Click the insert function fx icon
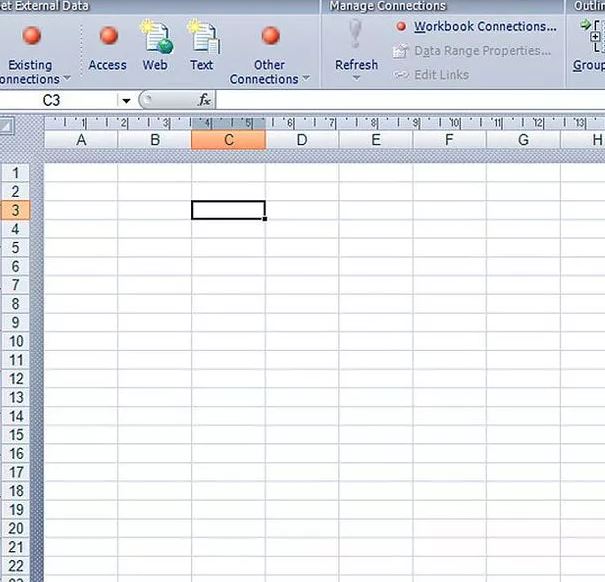This screenshot has height=582, width=605. click(x=204, y=100)
